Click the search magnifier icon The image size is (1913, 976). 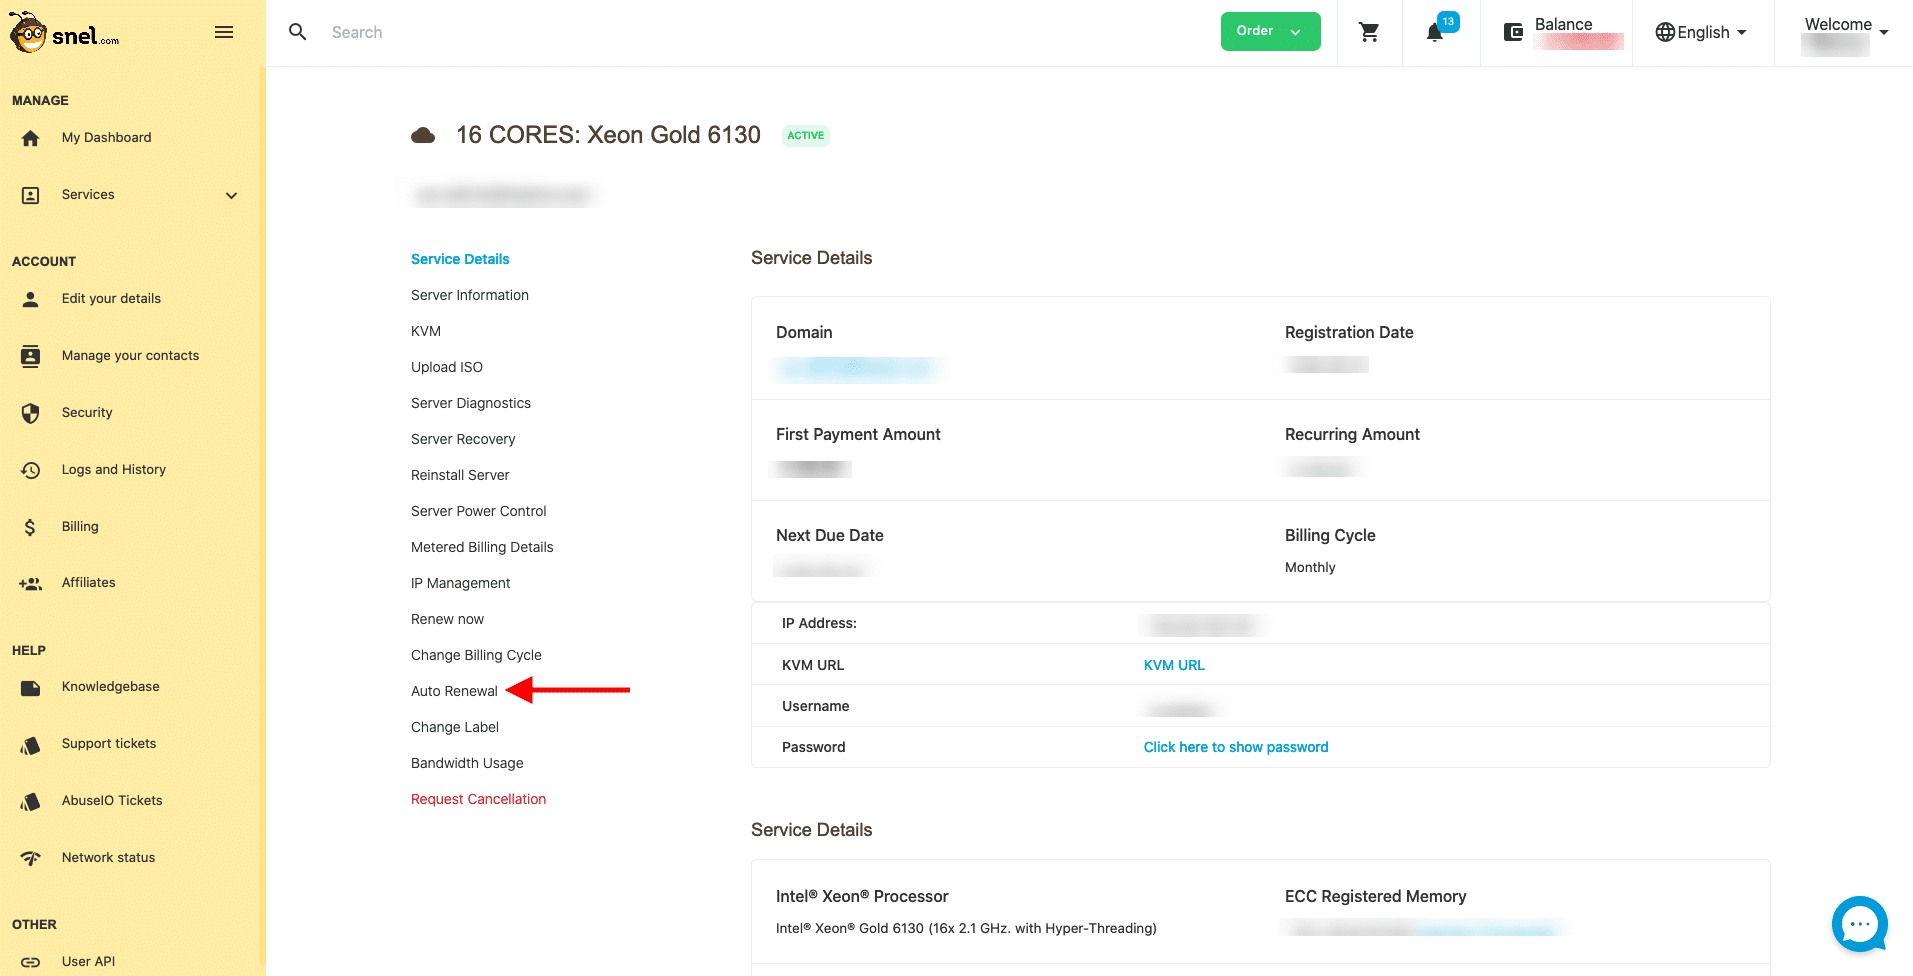tap(297, 32)
